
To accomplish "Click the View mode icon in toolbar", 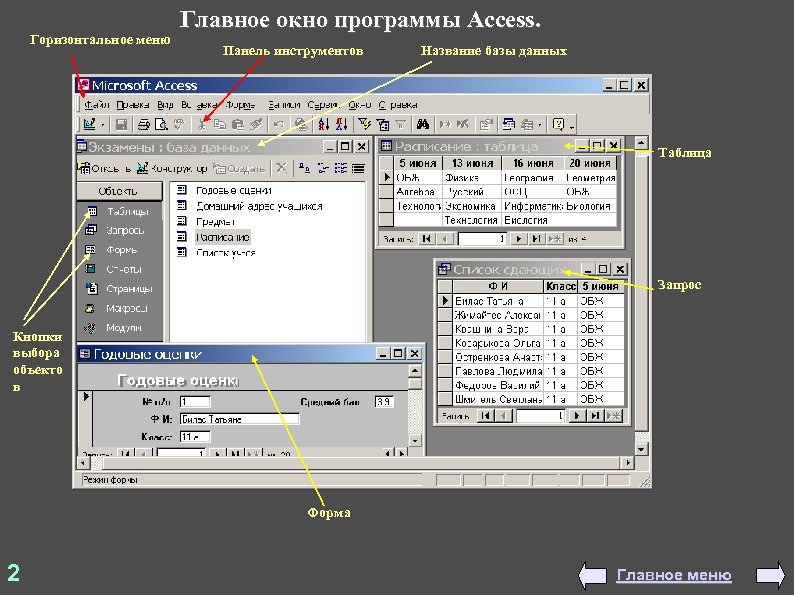I will (x=90, y=124).
